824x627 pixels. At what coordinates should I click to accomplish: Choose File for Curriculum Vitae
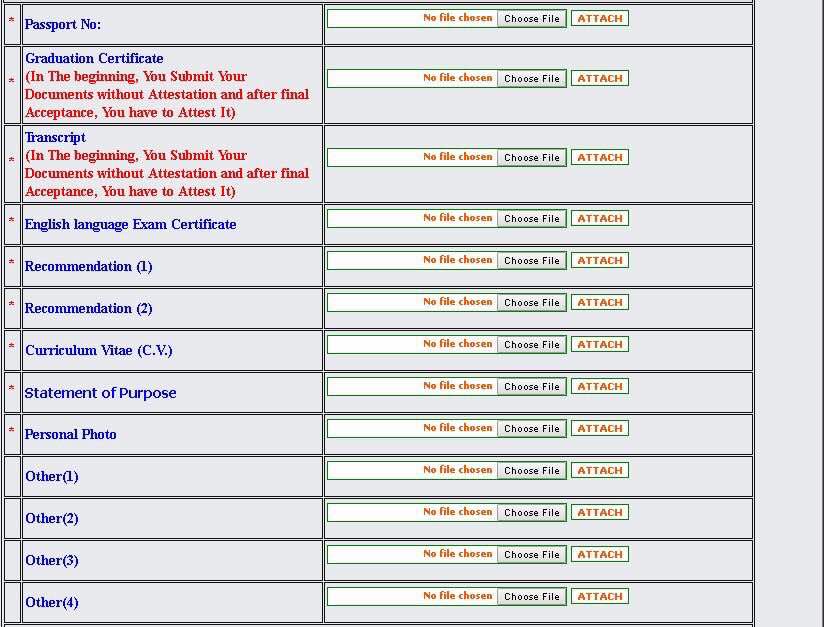point(531,344)
